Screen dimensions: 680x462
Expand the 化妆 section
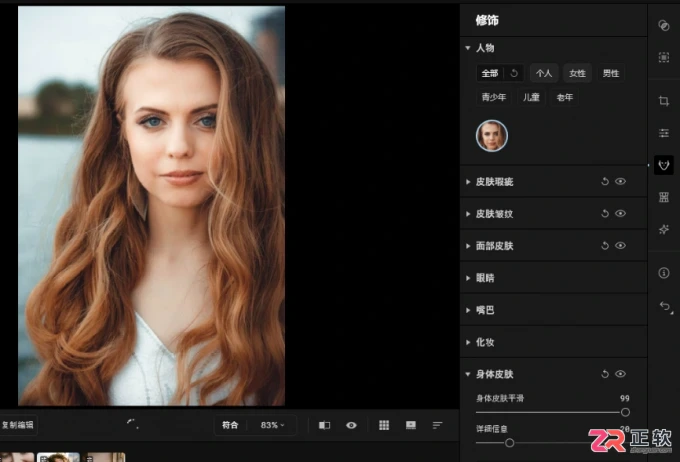(x=468, y=342)
